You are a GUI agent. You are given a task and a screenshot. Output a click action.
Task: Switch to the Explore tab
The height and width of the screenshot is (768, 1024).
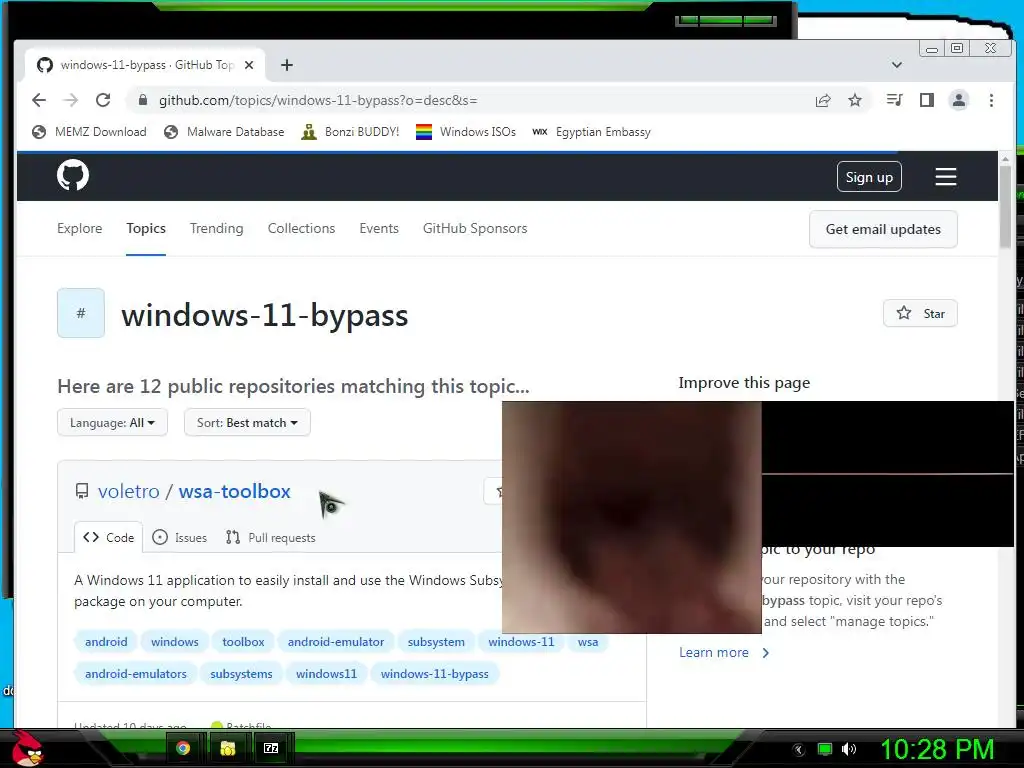coord(80,228)
